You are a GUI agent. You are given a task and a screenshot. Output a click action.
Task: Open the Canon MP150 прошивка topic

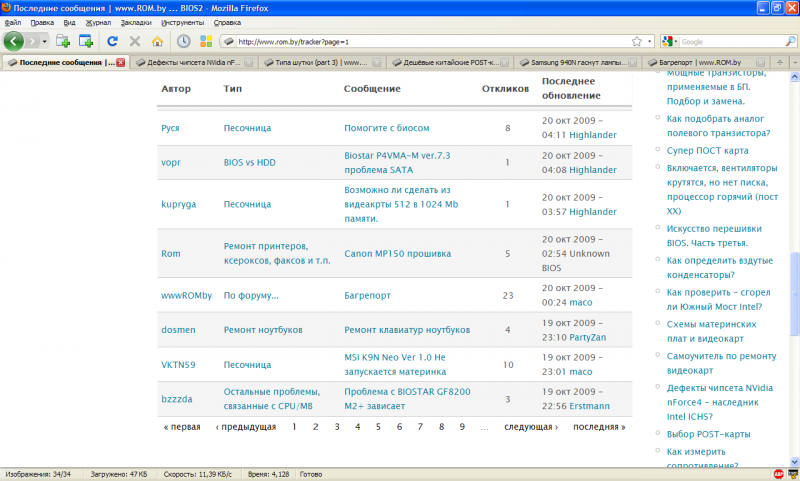click(x=397, y=254)
